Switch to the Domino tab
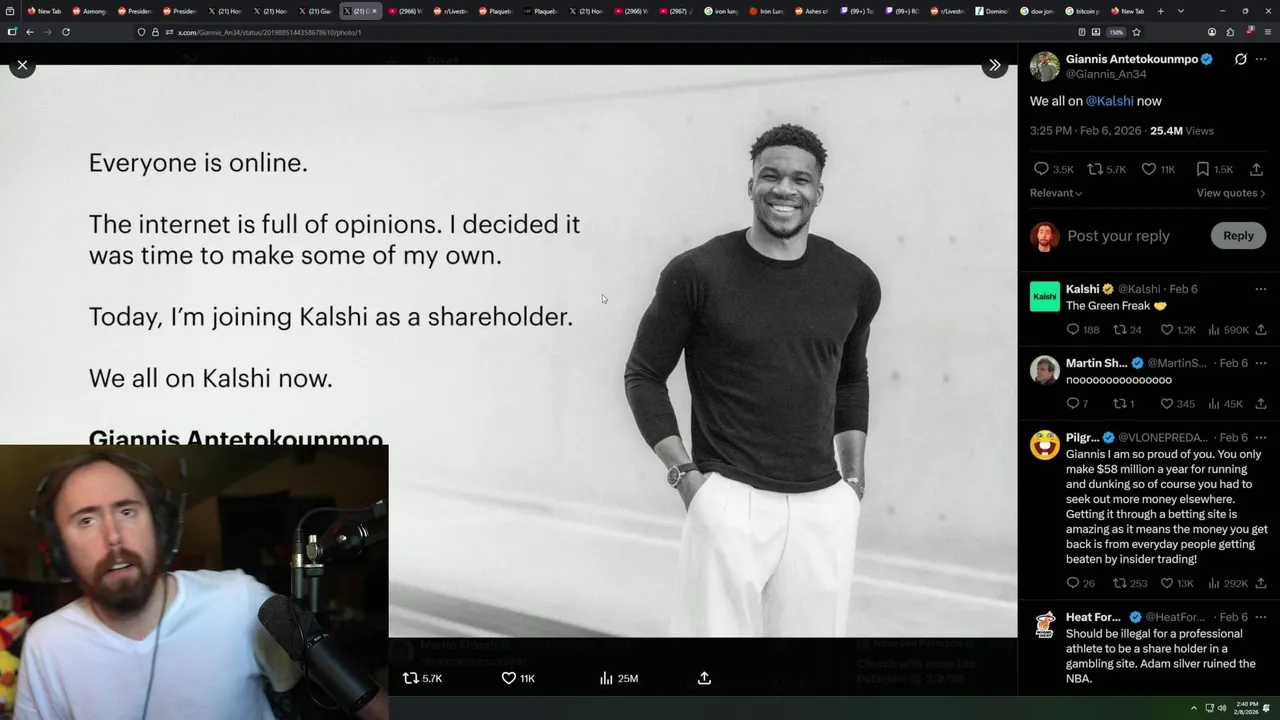This screenshot has width=1280, height=720. [992, 11]
